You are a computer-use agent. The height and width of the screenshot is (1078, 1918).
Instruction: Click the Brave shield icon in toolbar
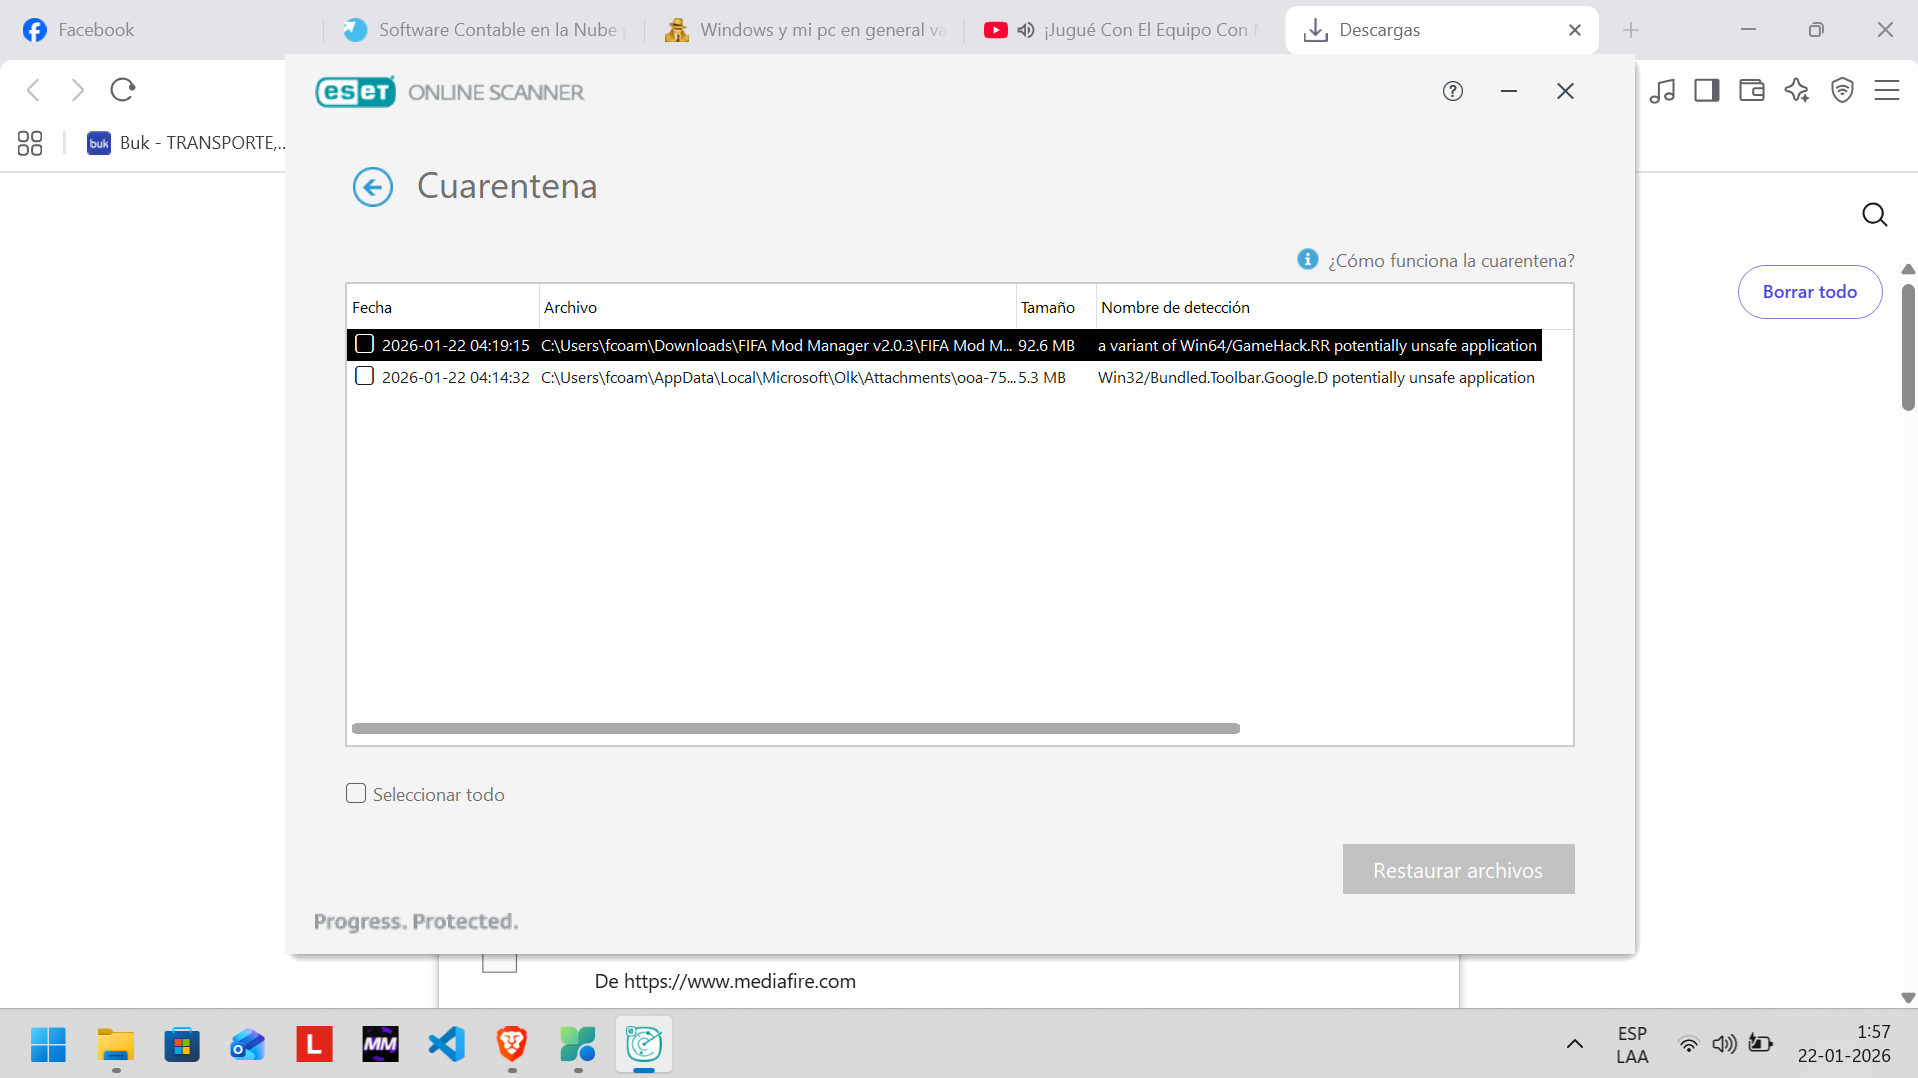(1842, 90)
